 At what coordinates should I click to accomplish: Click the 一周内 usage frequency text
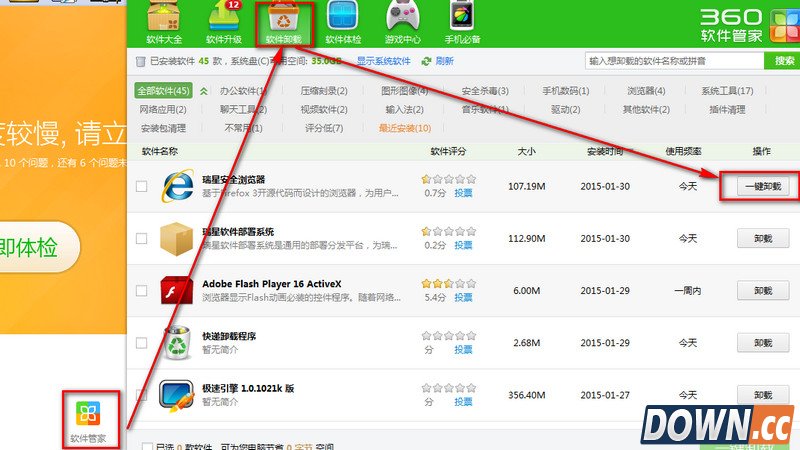pyautogui.click(x=688, y=290)
